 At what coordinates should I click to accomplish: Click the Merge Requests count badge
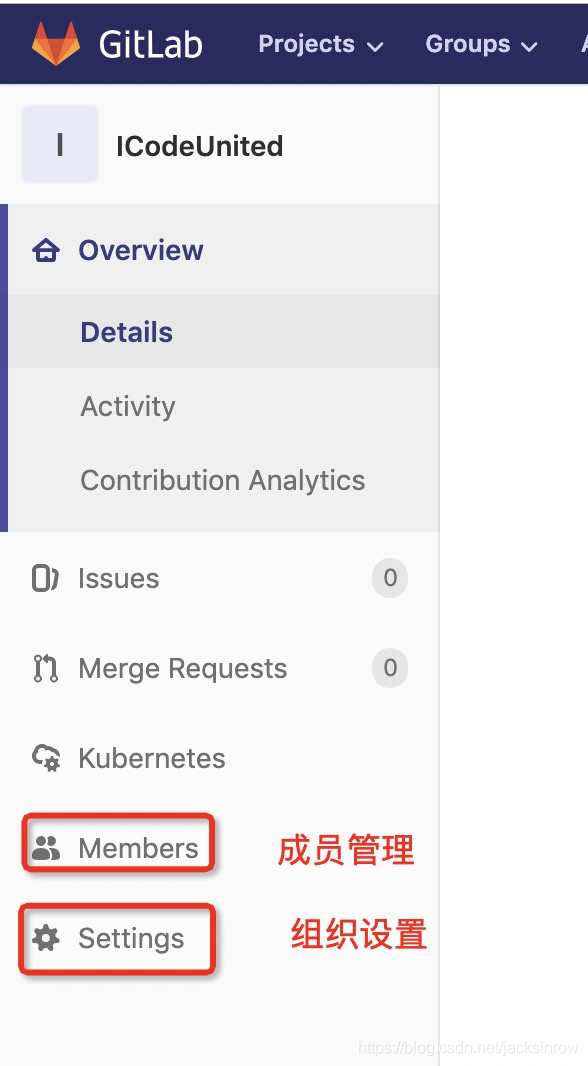click(x=390, y=668)
